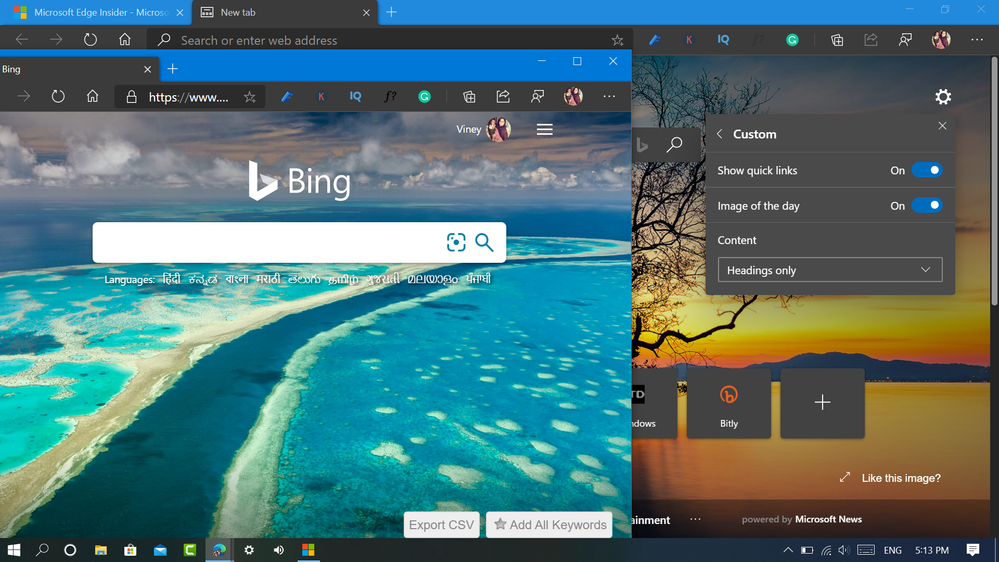Toggle Show quick links switch
Viewport: 999px width, 562px height.
tap(927, 170)
